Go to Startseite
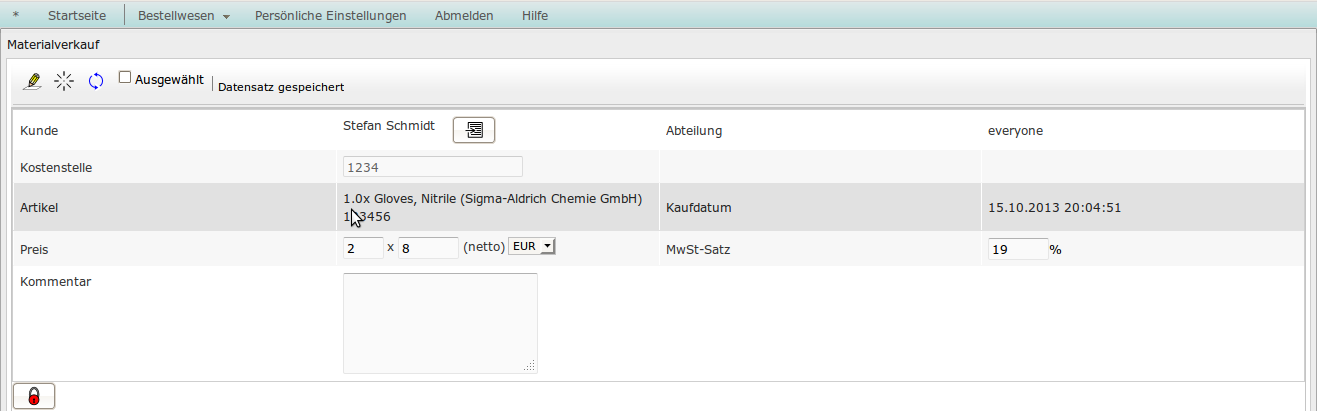This screenshot has height=411, width=1317. [x=77, y=16]
